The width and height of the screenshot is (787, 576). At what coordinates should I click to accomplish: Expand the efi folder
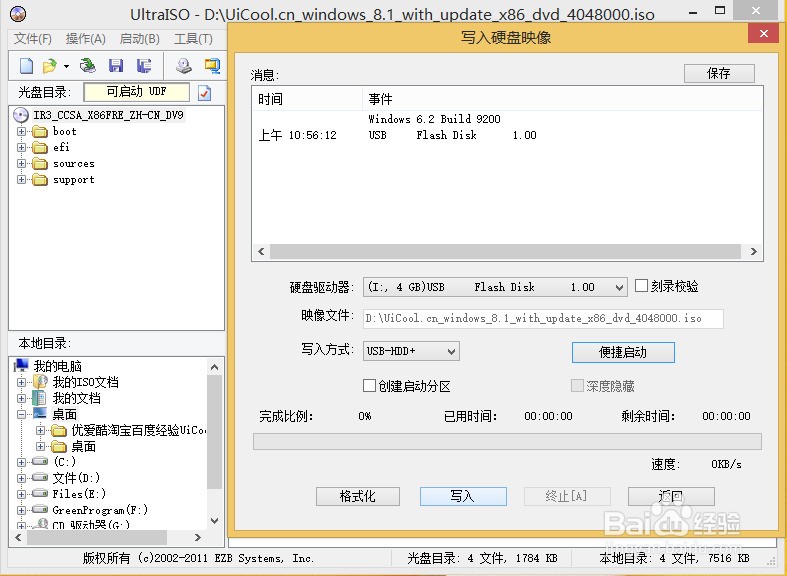point(21,148)
